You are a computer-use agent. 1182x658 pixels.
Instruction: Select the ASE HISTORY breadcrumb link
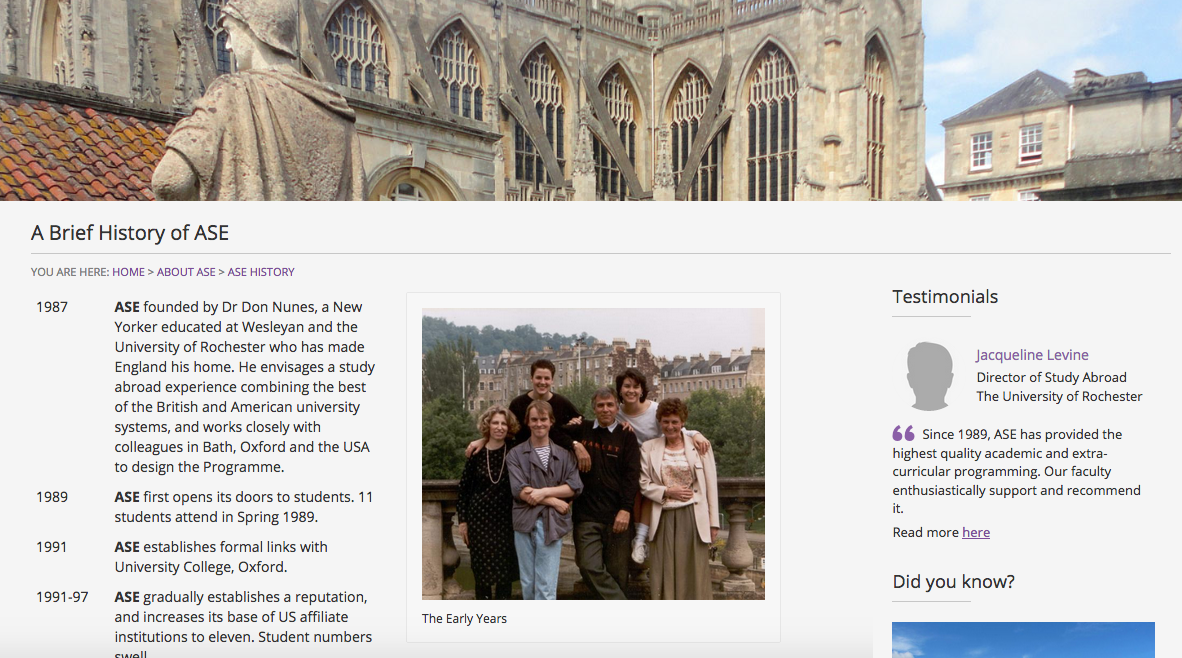coord(261,272)
